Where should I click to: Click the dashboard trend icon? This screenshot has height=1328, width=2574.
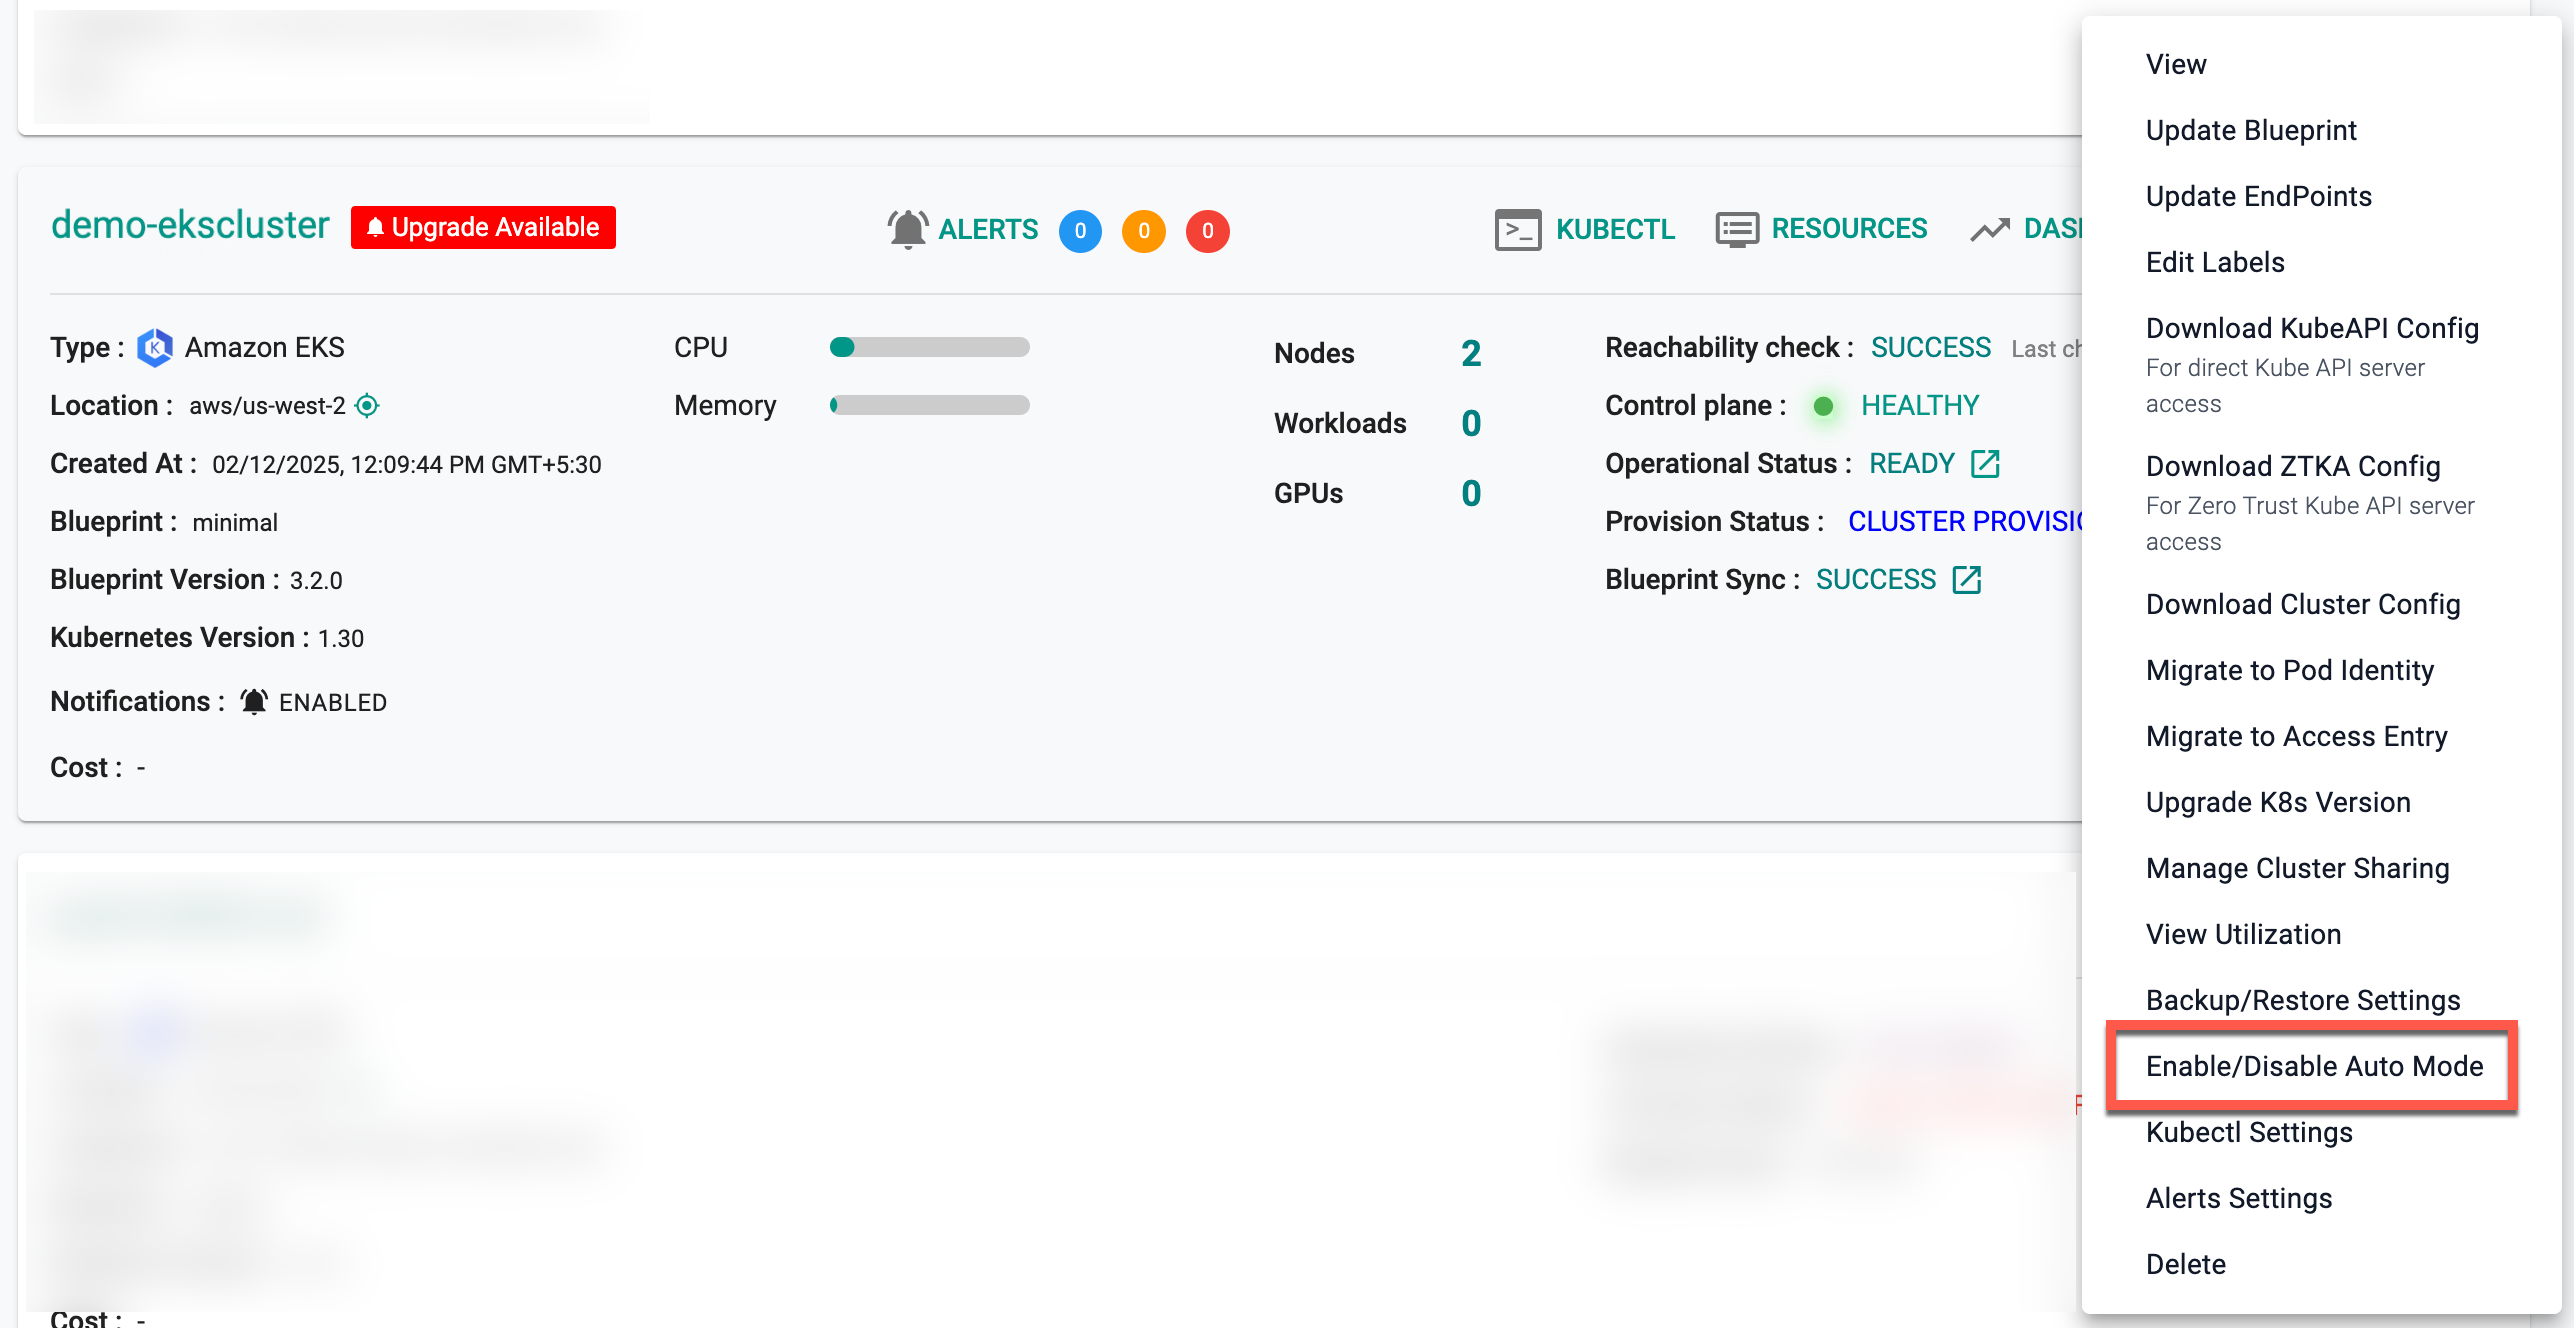1990,230
